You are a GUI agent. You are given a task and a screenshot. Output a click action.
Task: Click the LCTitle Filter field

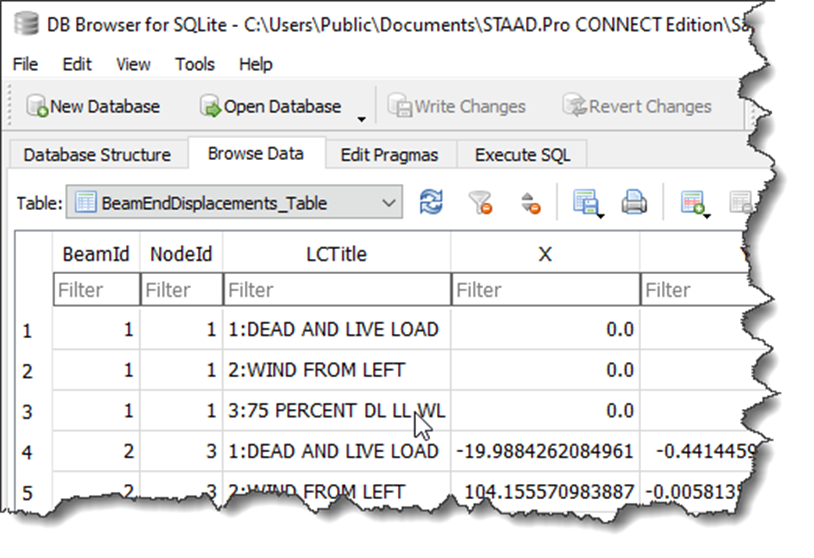337,289
